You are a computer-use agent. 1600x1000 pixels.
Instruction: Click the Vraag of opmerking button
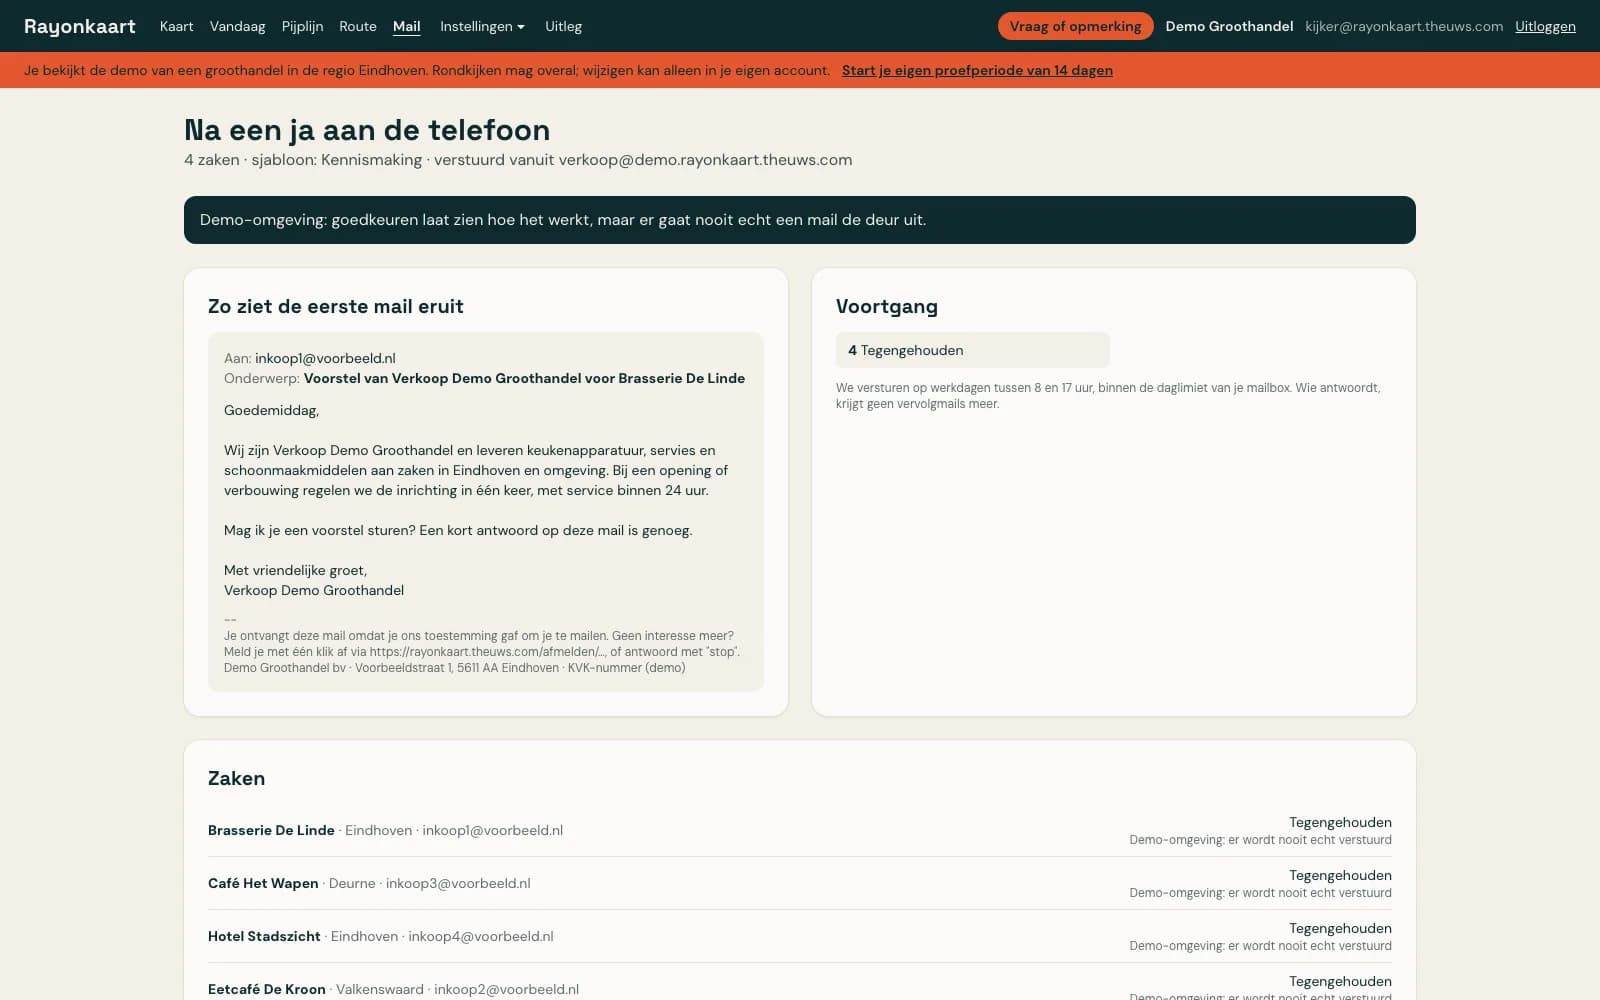pyautogui.click(x=1075, y=26)
